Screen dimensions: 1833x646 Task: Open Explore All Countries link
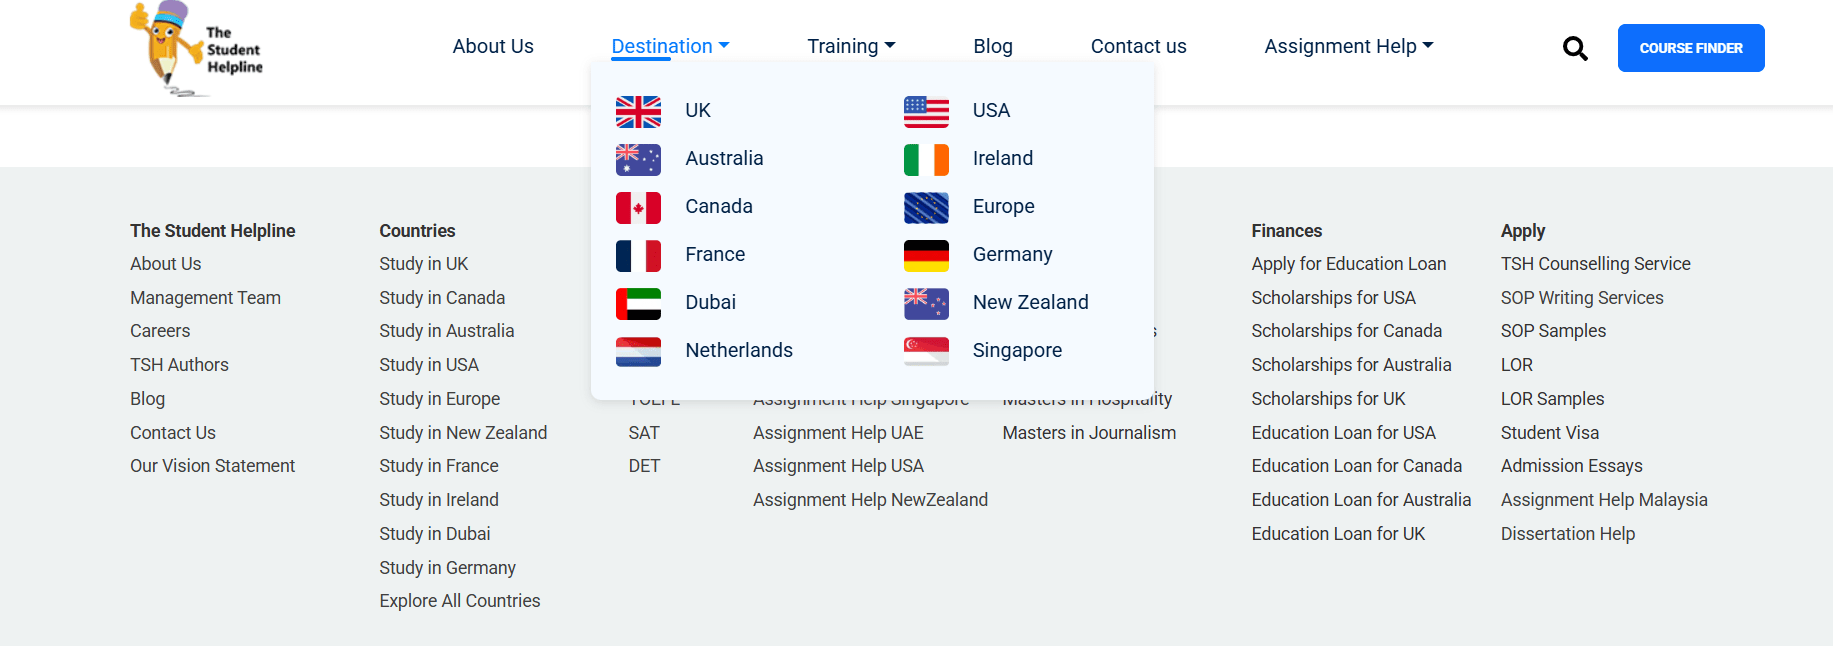click(459, 601)
